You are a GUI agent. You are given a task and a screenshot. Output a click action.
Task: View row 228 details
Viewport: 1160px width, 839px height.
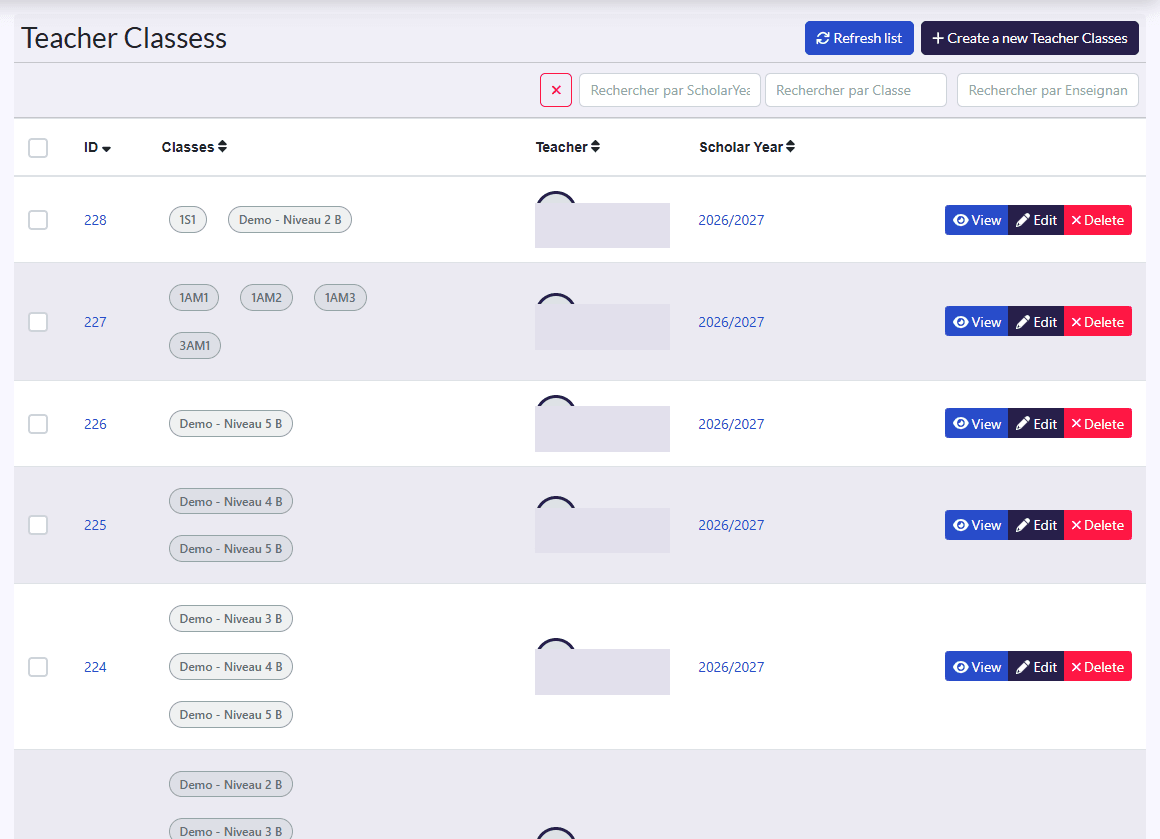pyautogui.click(x=977, y=220)
